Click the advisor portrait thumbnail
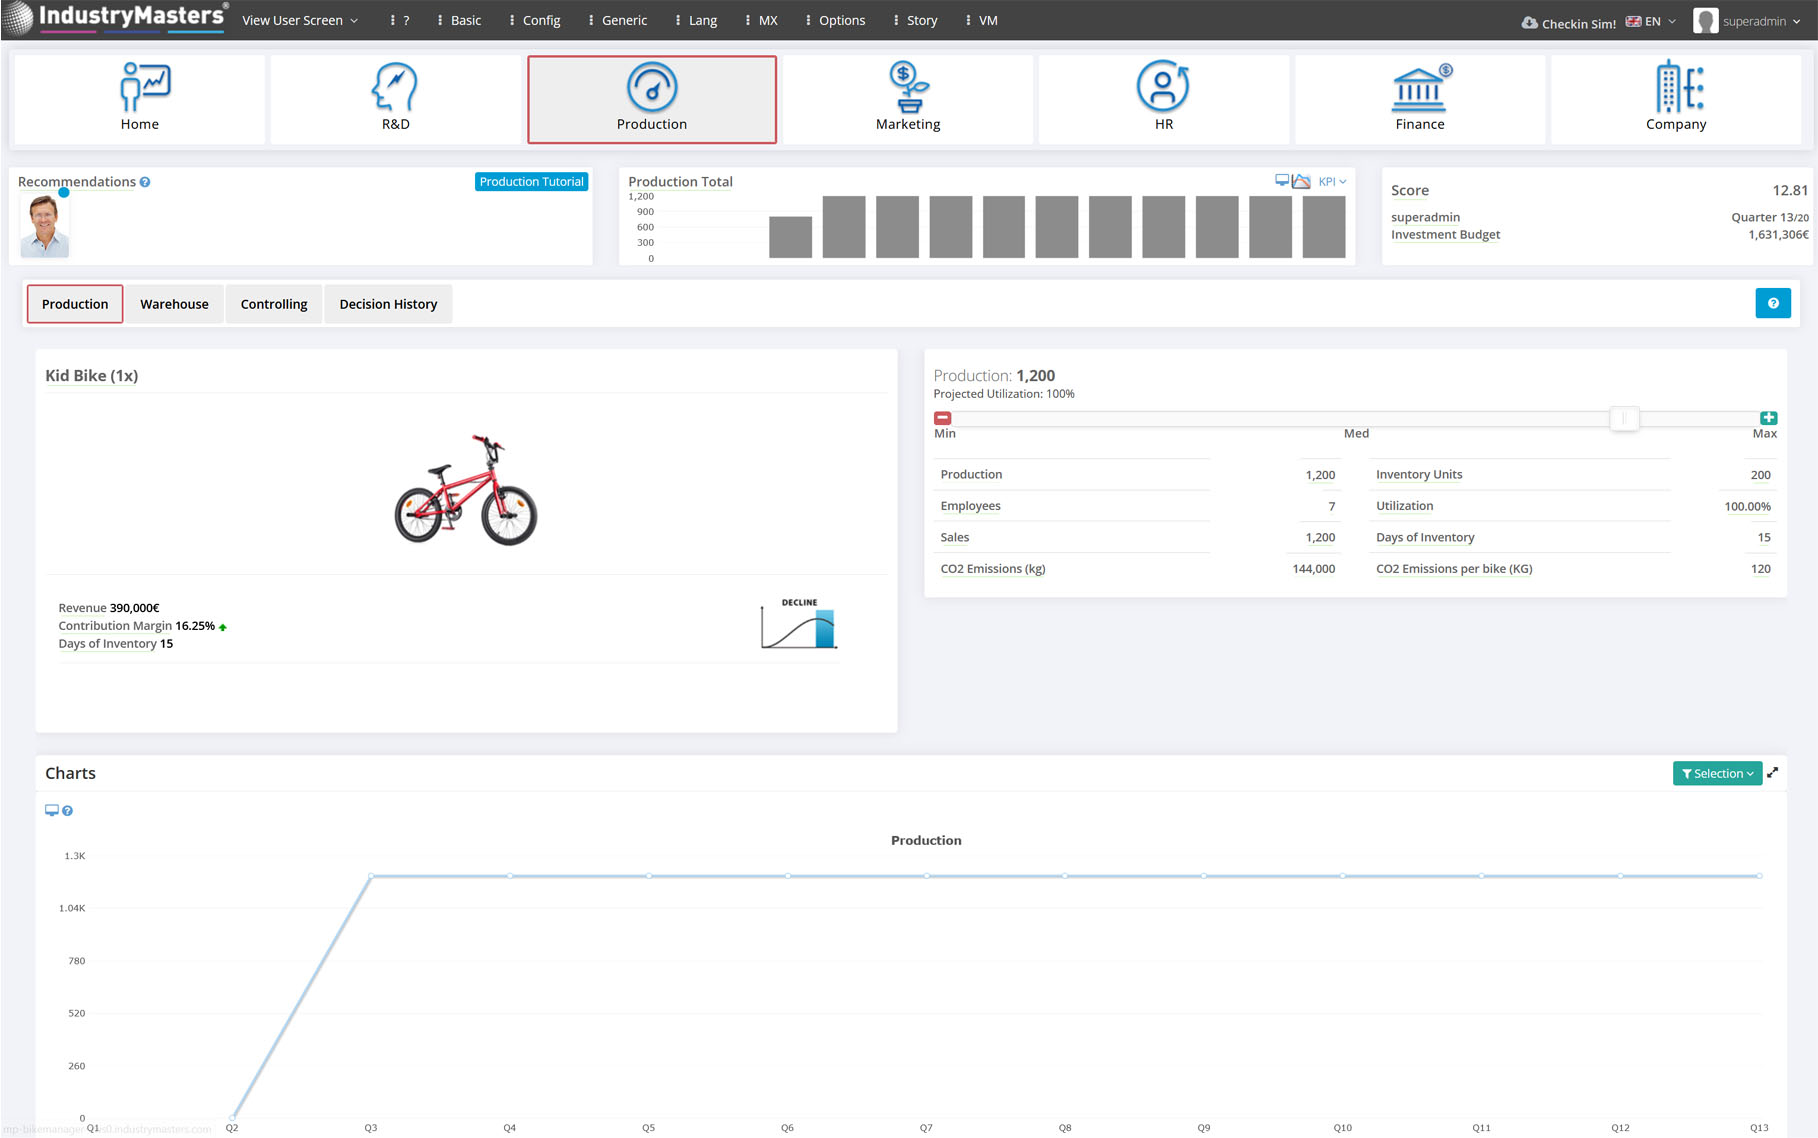 45,226
